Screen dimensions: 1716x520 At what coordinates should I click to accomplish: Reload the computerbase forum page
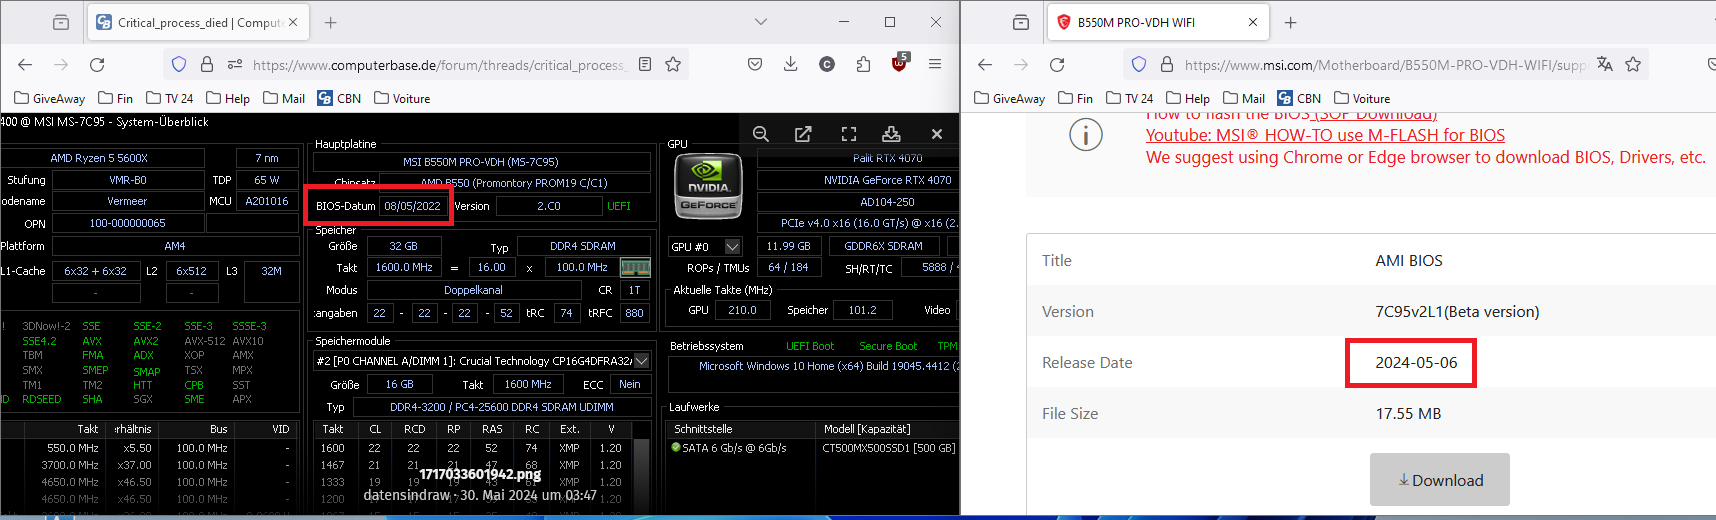tap(97, 64)
